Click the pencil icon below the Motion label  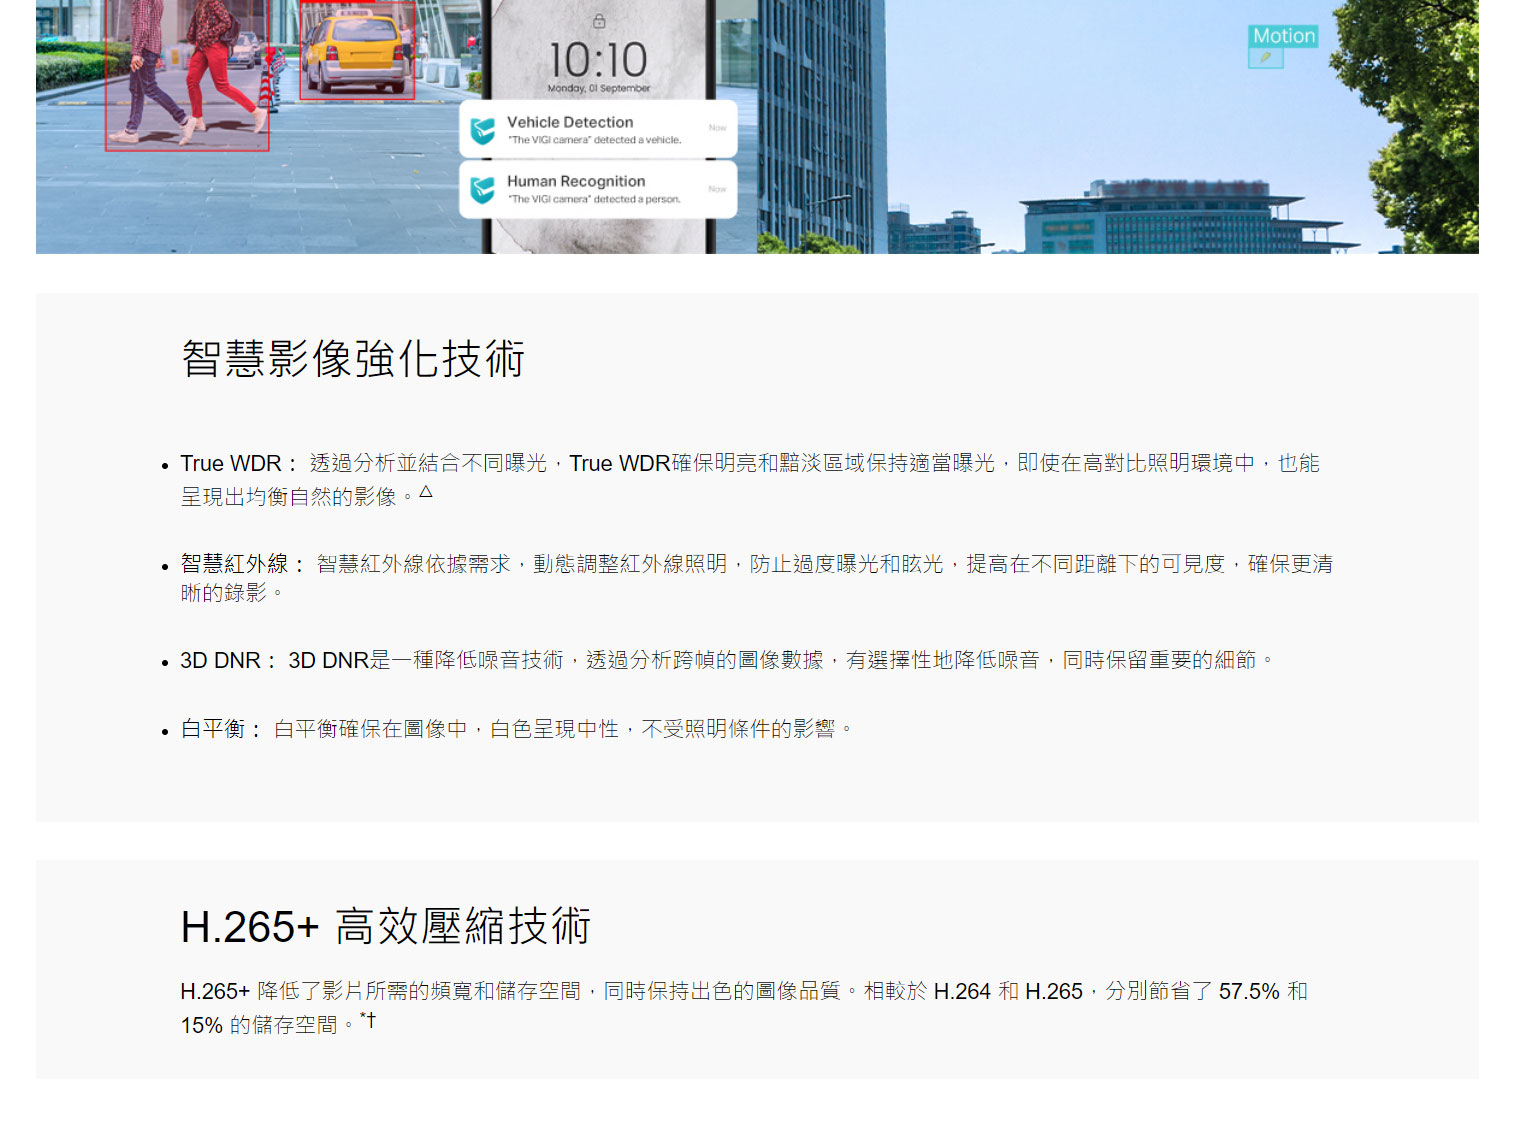click(x=1265, y=58)
